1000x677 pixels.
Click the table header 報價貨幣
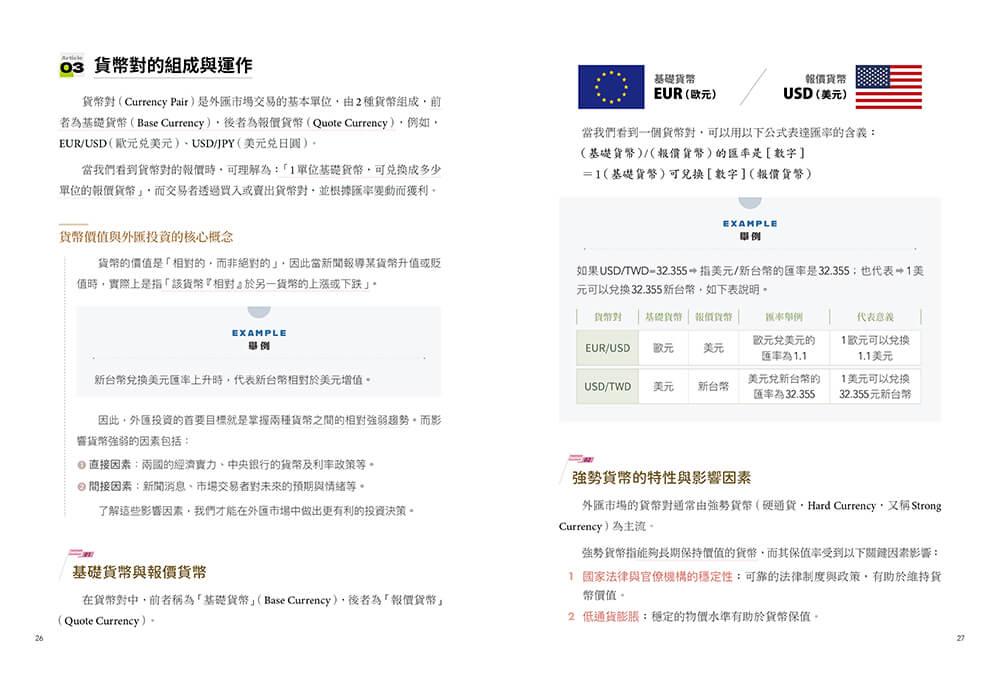pos(713,317)
